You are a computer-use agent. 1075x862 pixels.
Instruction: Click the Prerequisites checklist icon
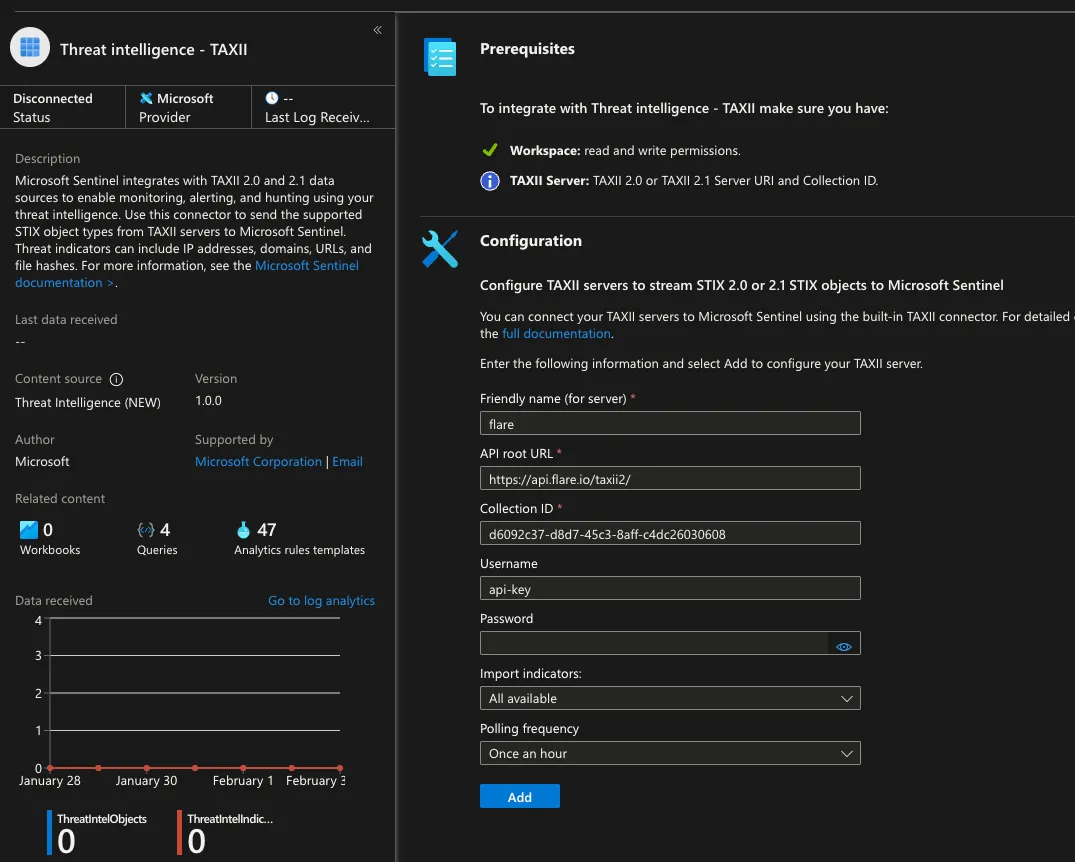[440, 57]
